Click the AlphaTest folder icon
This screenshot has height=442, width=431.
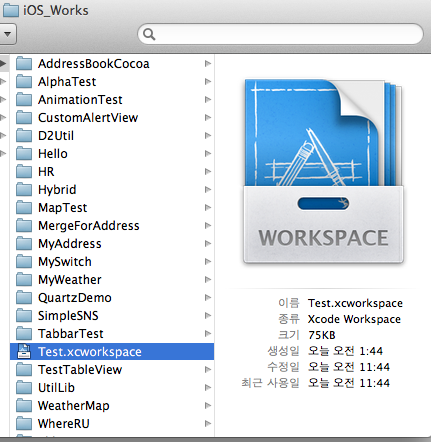[x=24, y=81]
